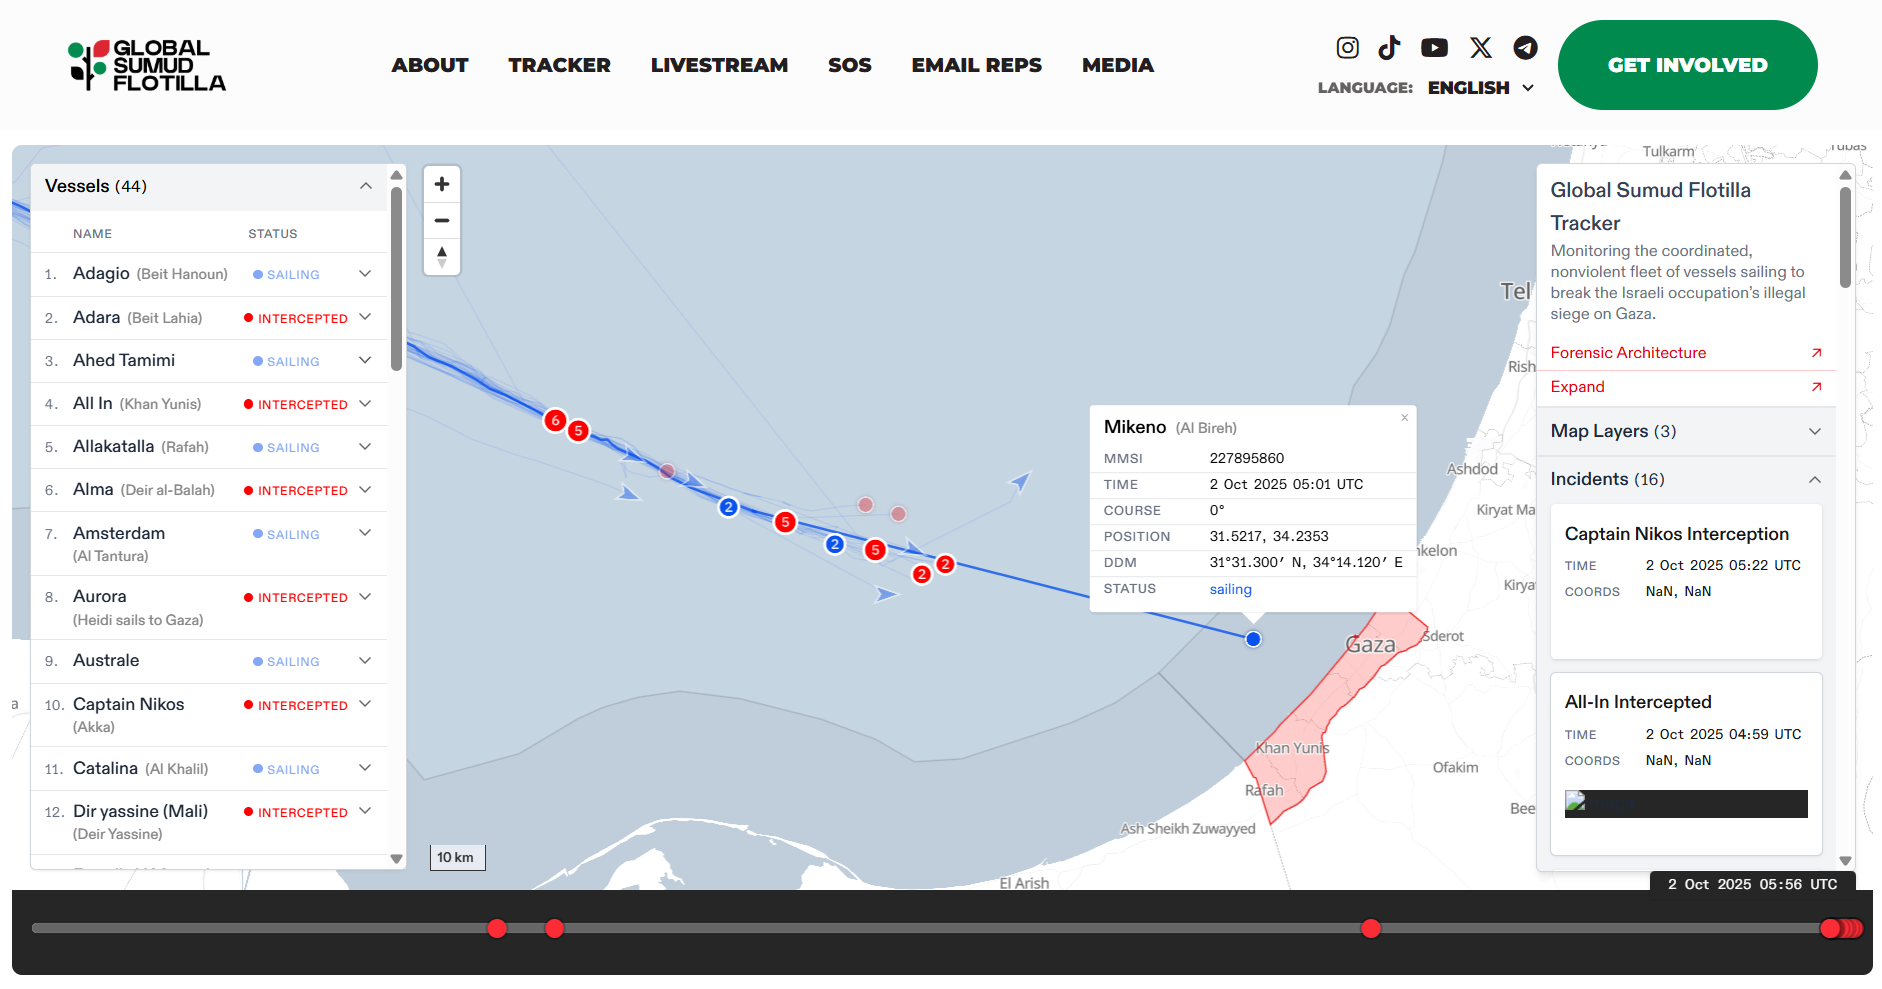The height and width of the screenshot is (989, 1882).
Task: Click the right info panel scrollbar thumb
Action: (x=1845, y=237)
